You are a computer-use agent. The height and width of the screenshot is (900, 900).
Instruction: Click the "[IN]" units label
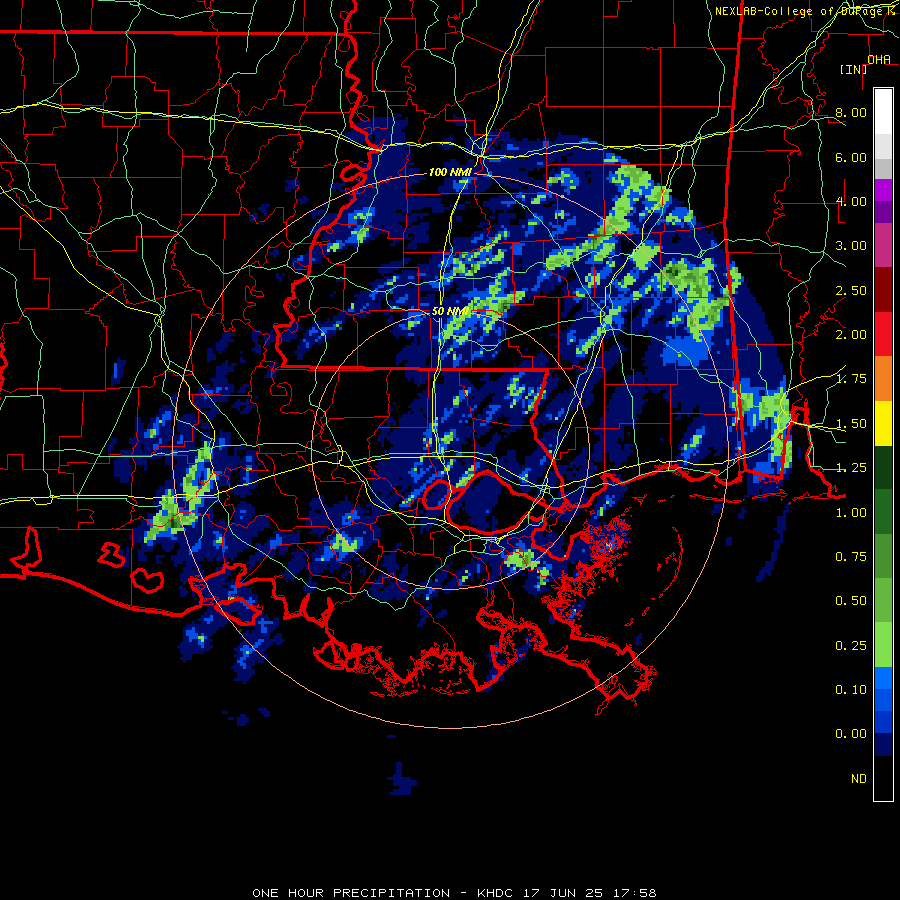pos(854,69)
